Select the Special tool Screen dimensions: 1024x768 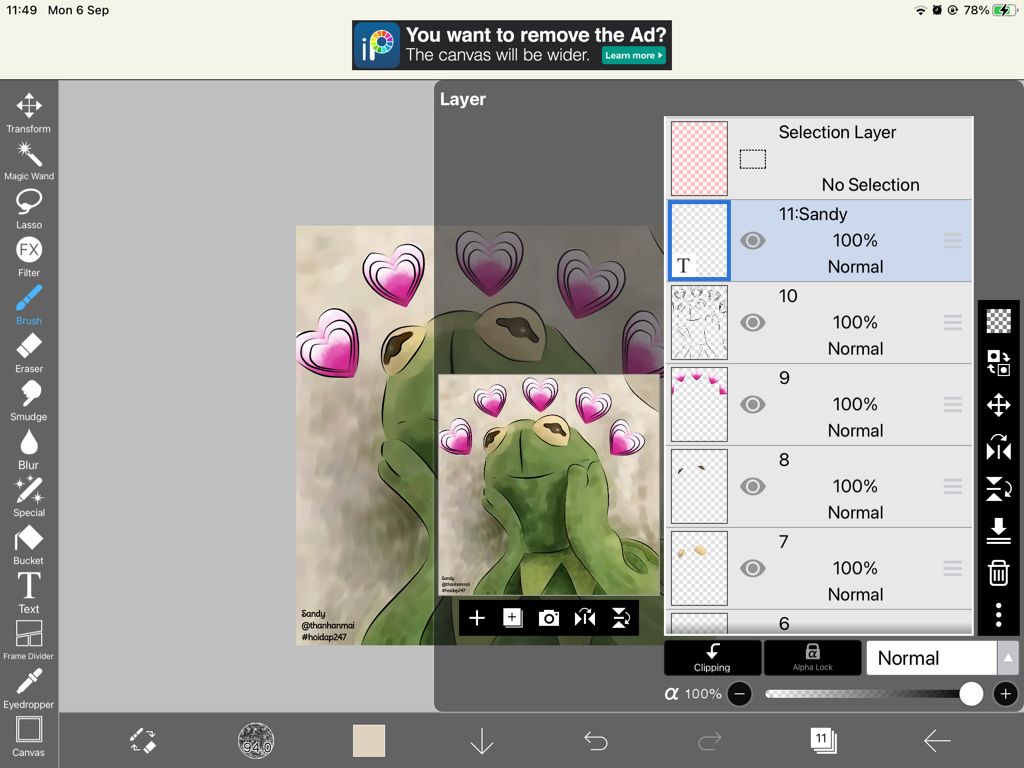click(29, 496)
